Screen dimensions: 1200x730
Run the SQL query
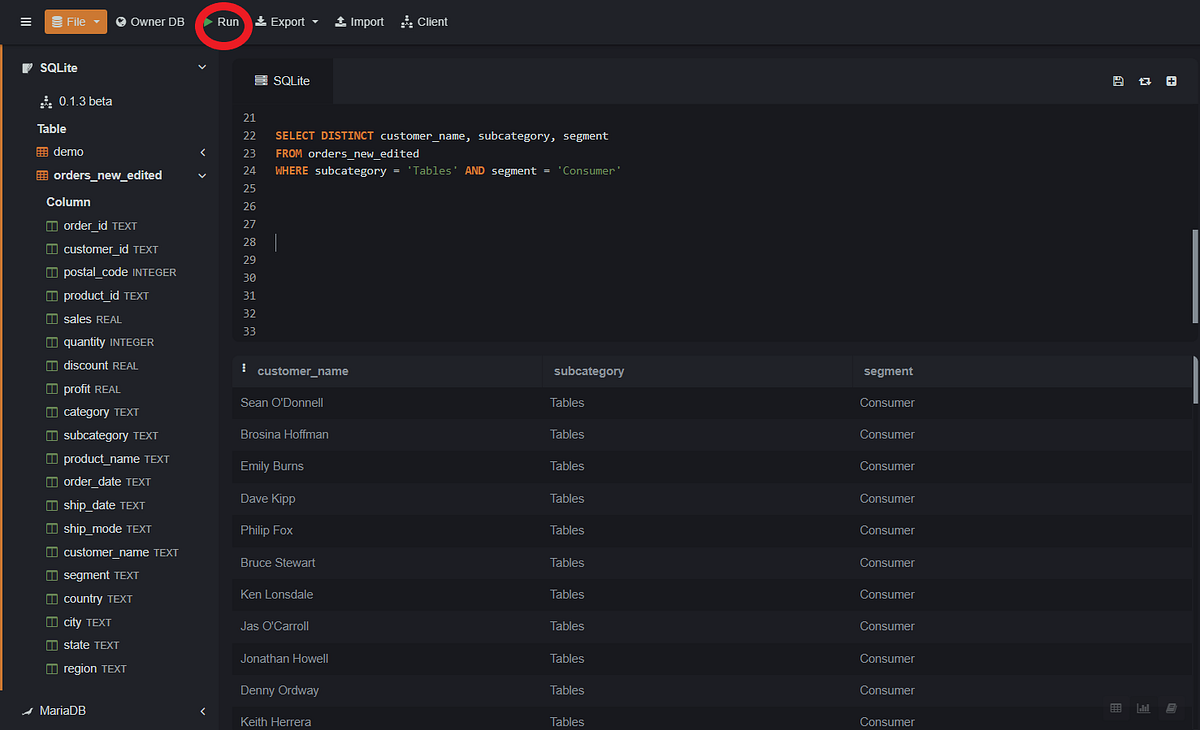(222, 22)
